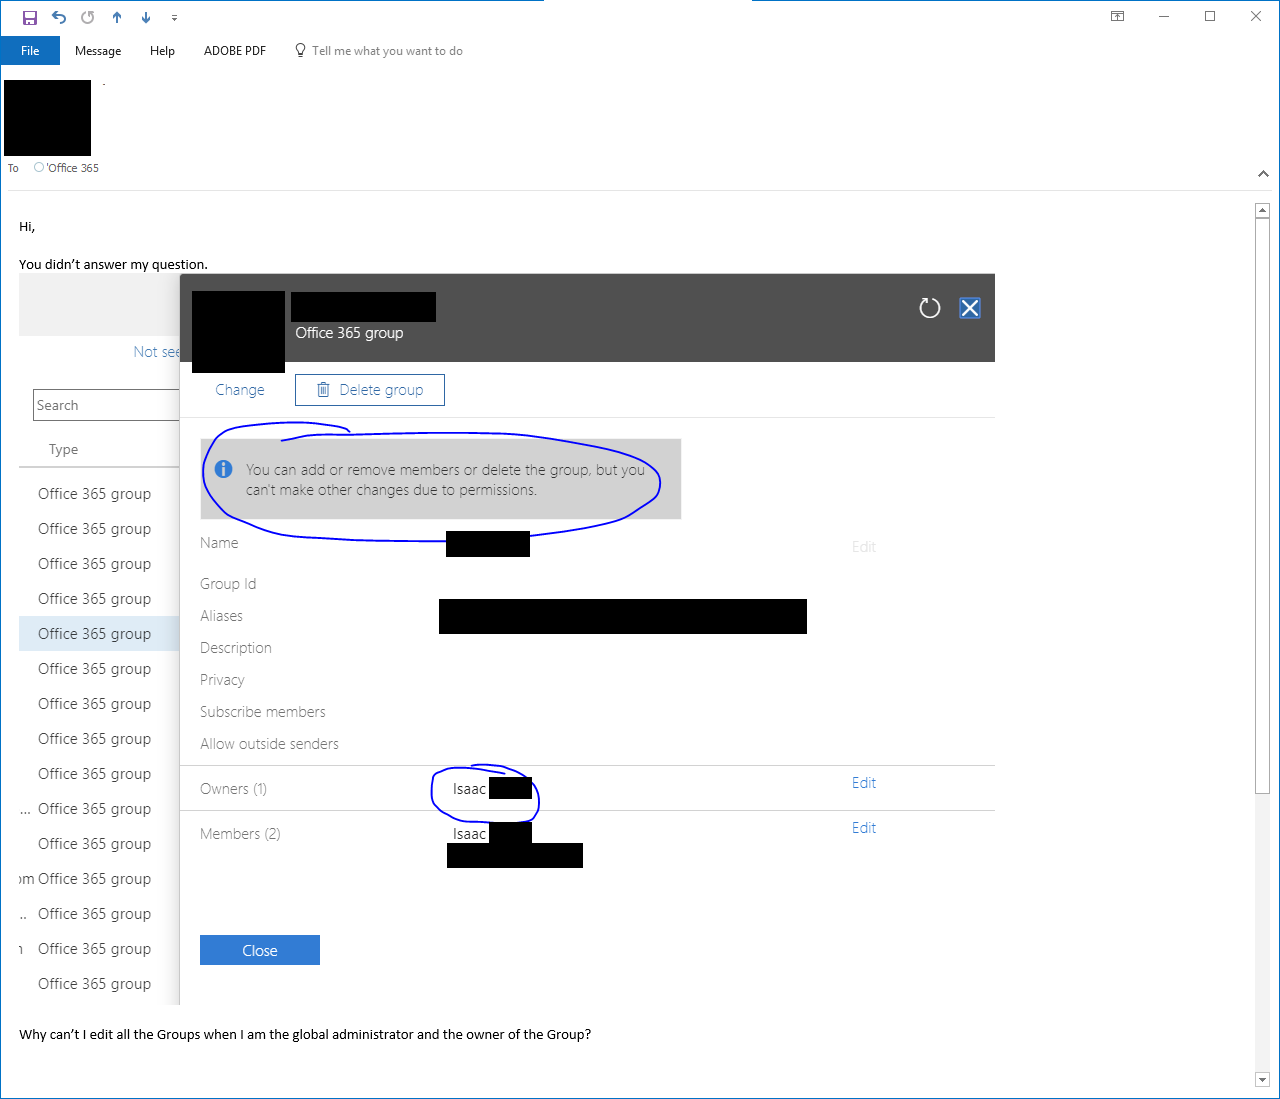Click the 'Not see' link above Search
The height and width of the screenshot is (1099, 1280).
click(157, 352)
